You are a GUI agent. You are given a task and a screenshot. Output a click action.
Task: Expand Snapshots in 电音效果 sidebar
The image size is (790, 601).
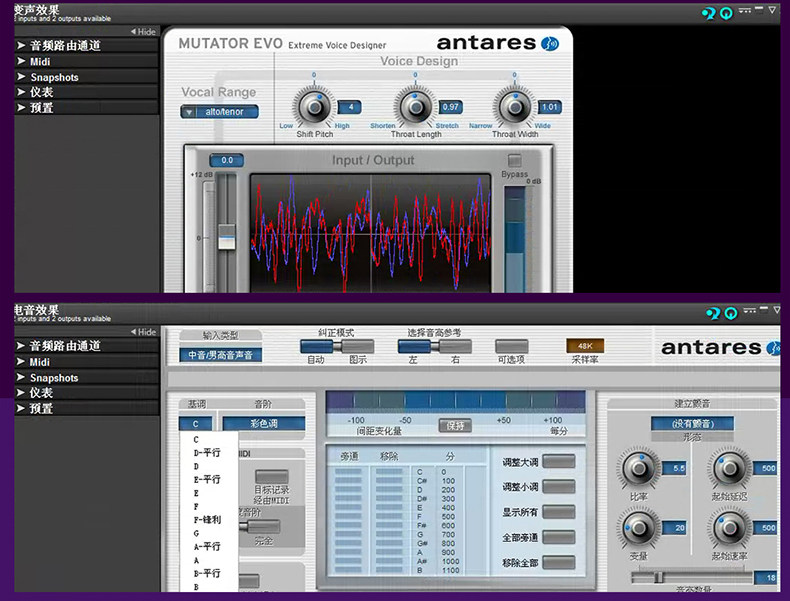86,378
